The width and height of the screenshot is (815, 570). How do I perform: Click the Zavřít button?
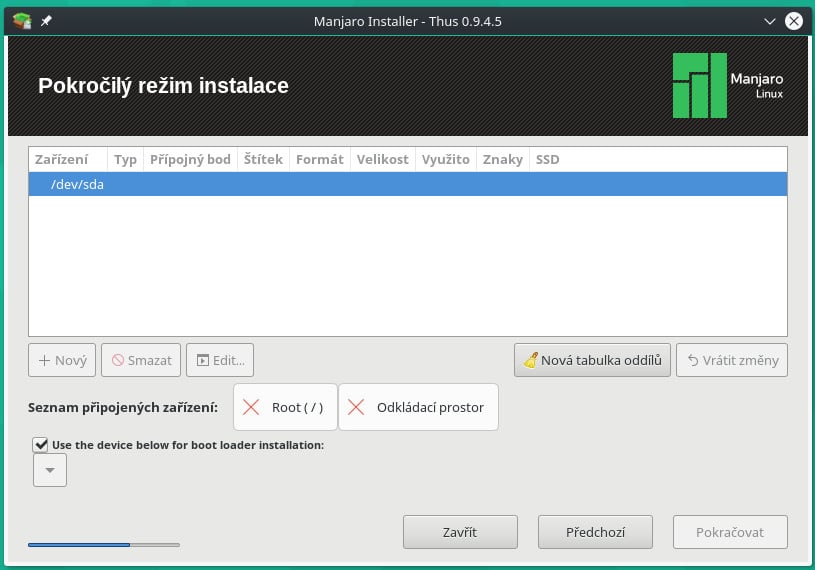coord(460,532)
